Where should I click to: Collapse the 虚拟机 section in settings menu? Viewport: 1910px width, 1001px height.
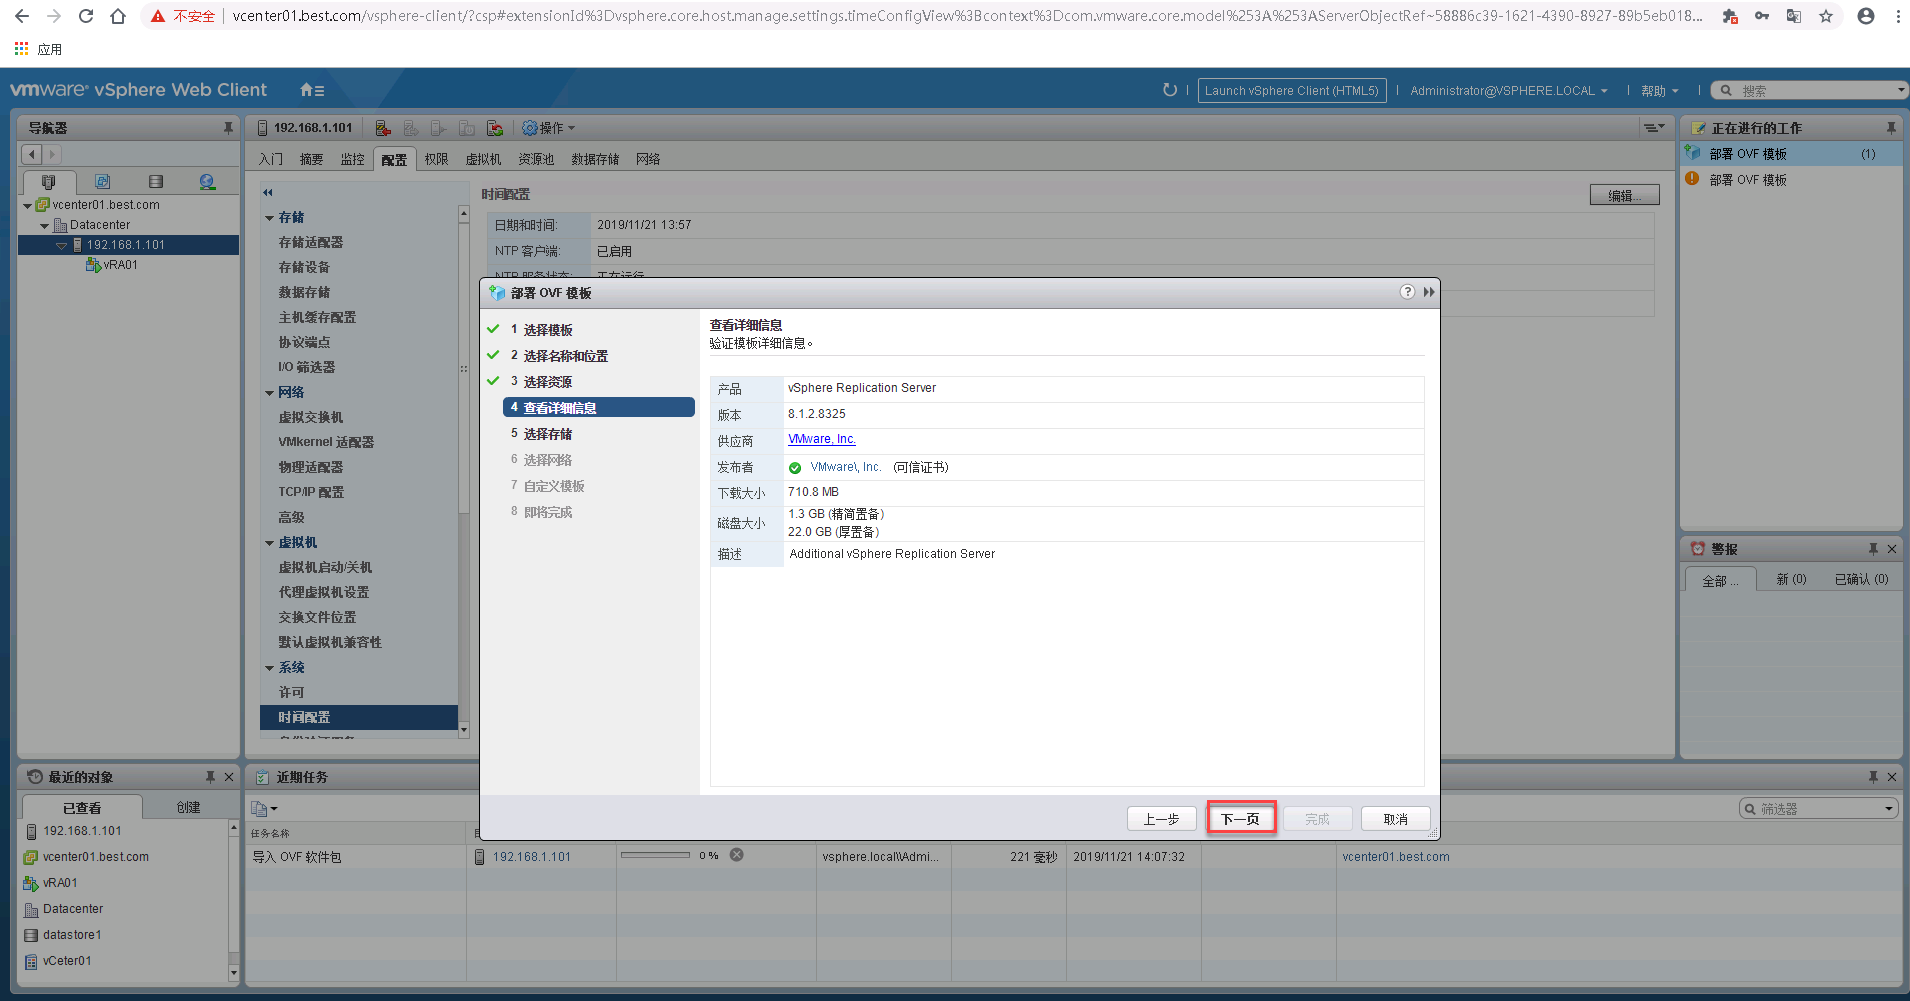click(x=270, y=543)
